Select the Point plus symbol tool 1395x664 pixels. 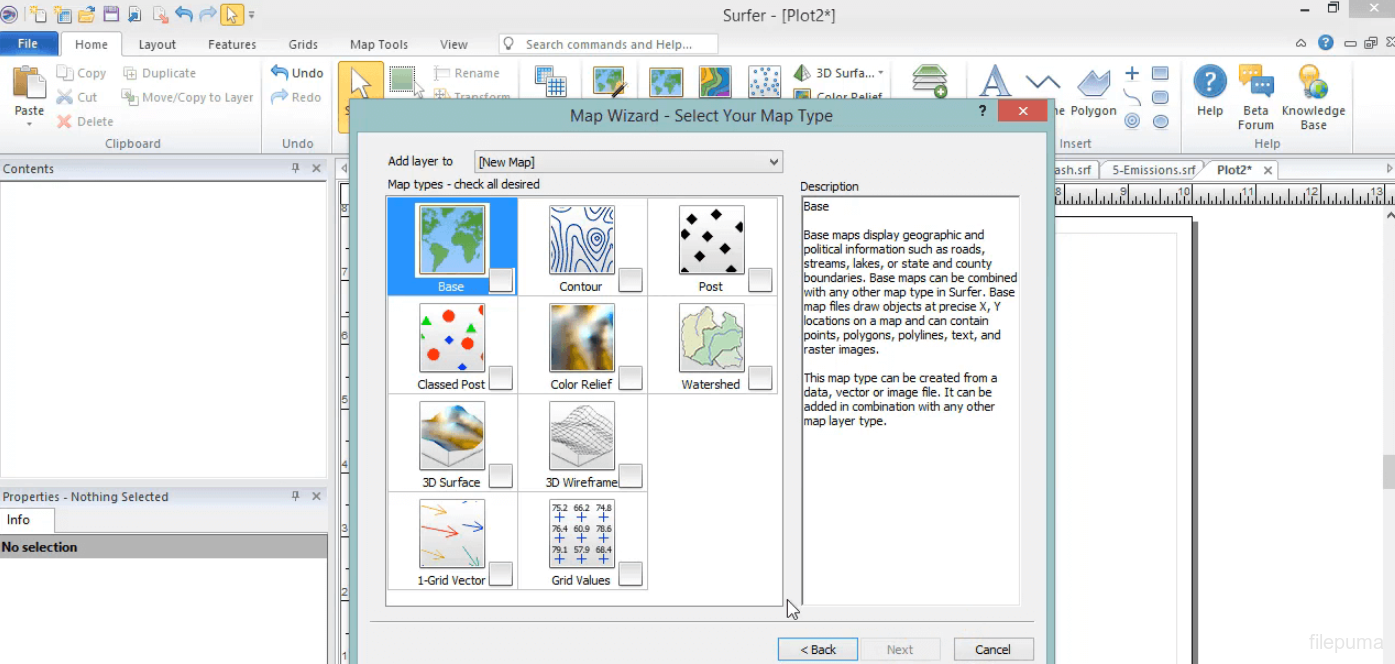(1132, 73)
